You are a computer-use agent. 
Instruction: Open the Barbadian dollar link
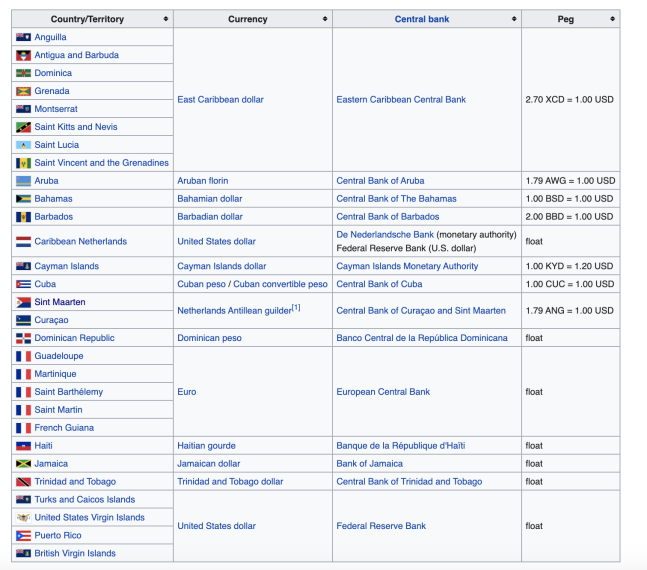[210, 217]
